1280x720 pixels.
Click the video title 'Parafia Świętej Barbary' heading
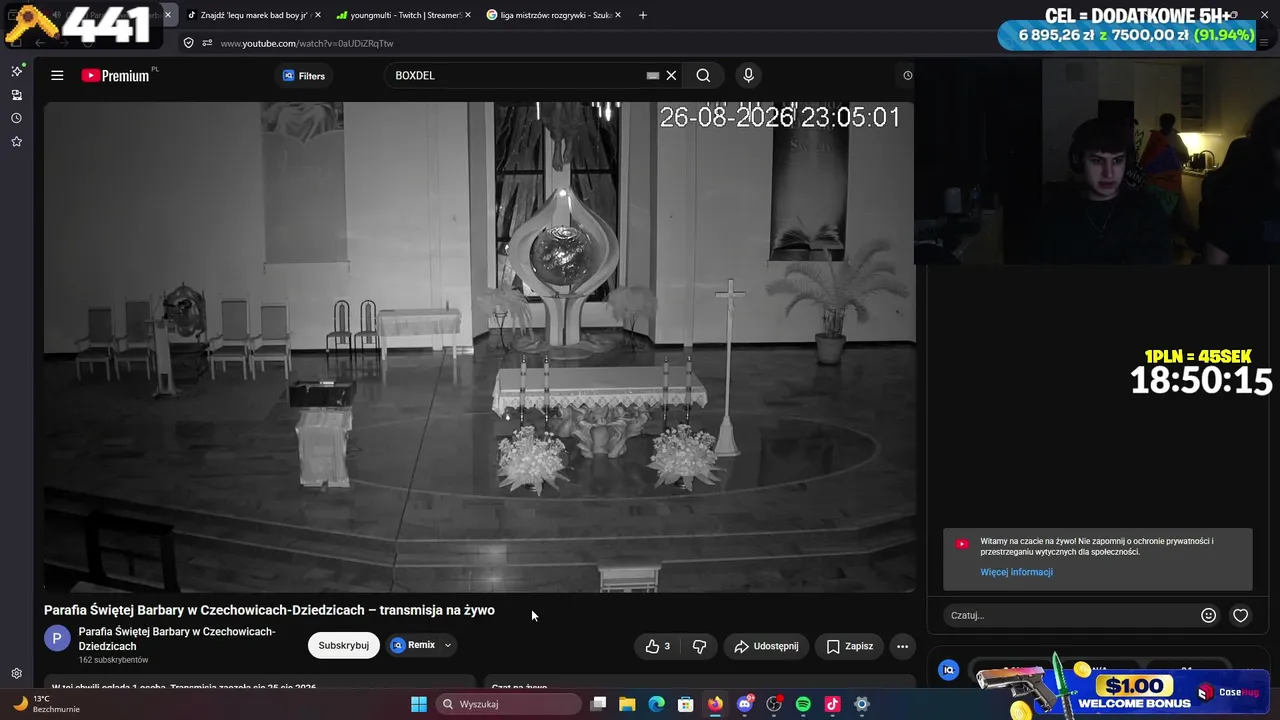(269, 610)
